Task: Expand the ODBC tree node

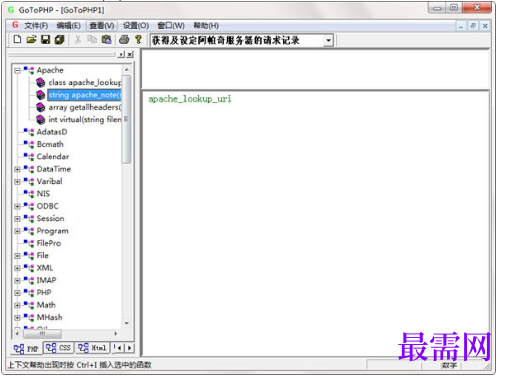Action: coord(17,206)
